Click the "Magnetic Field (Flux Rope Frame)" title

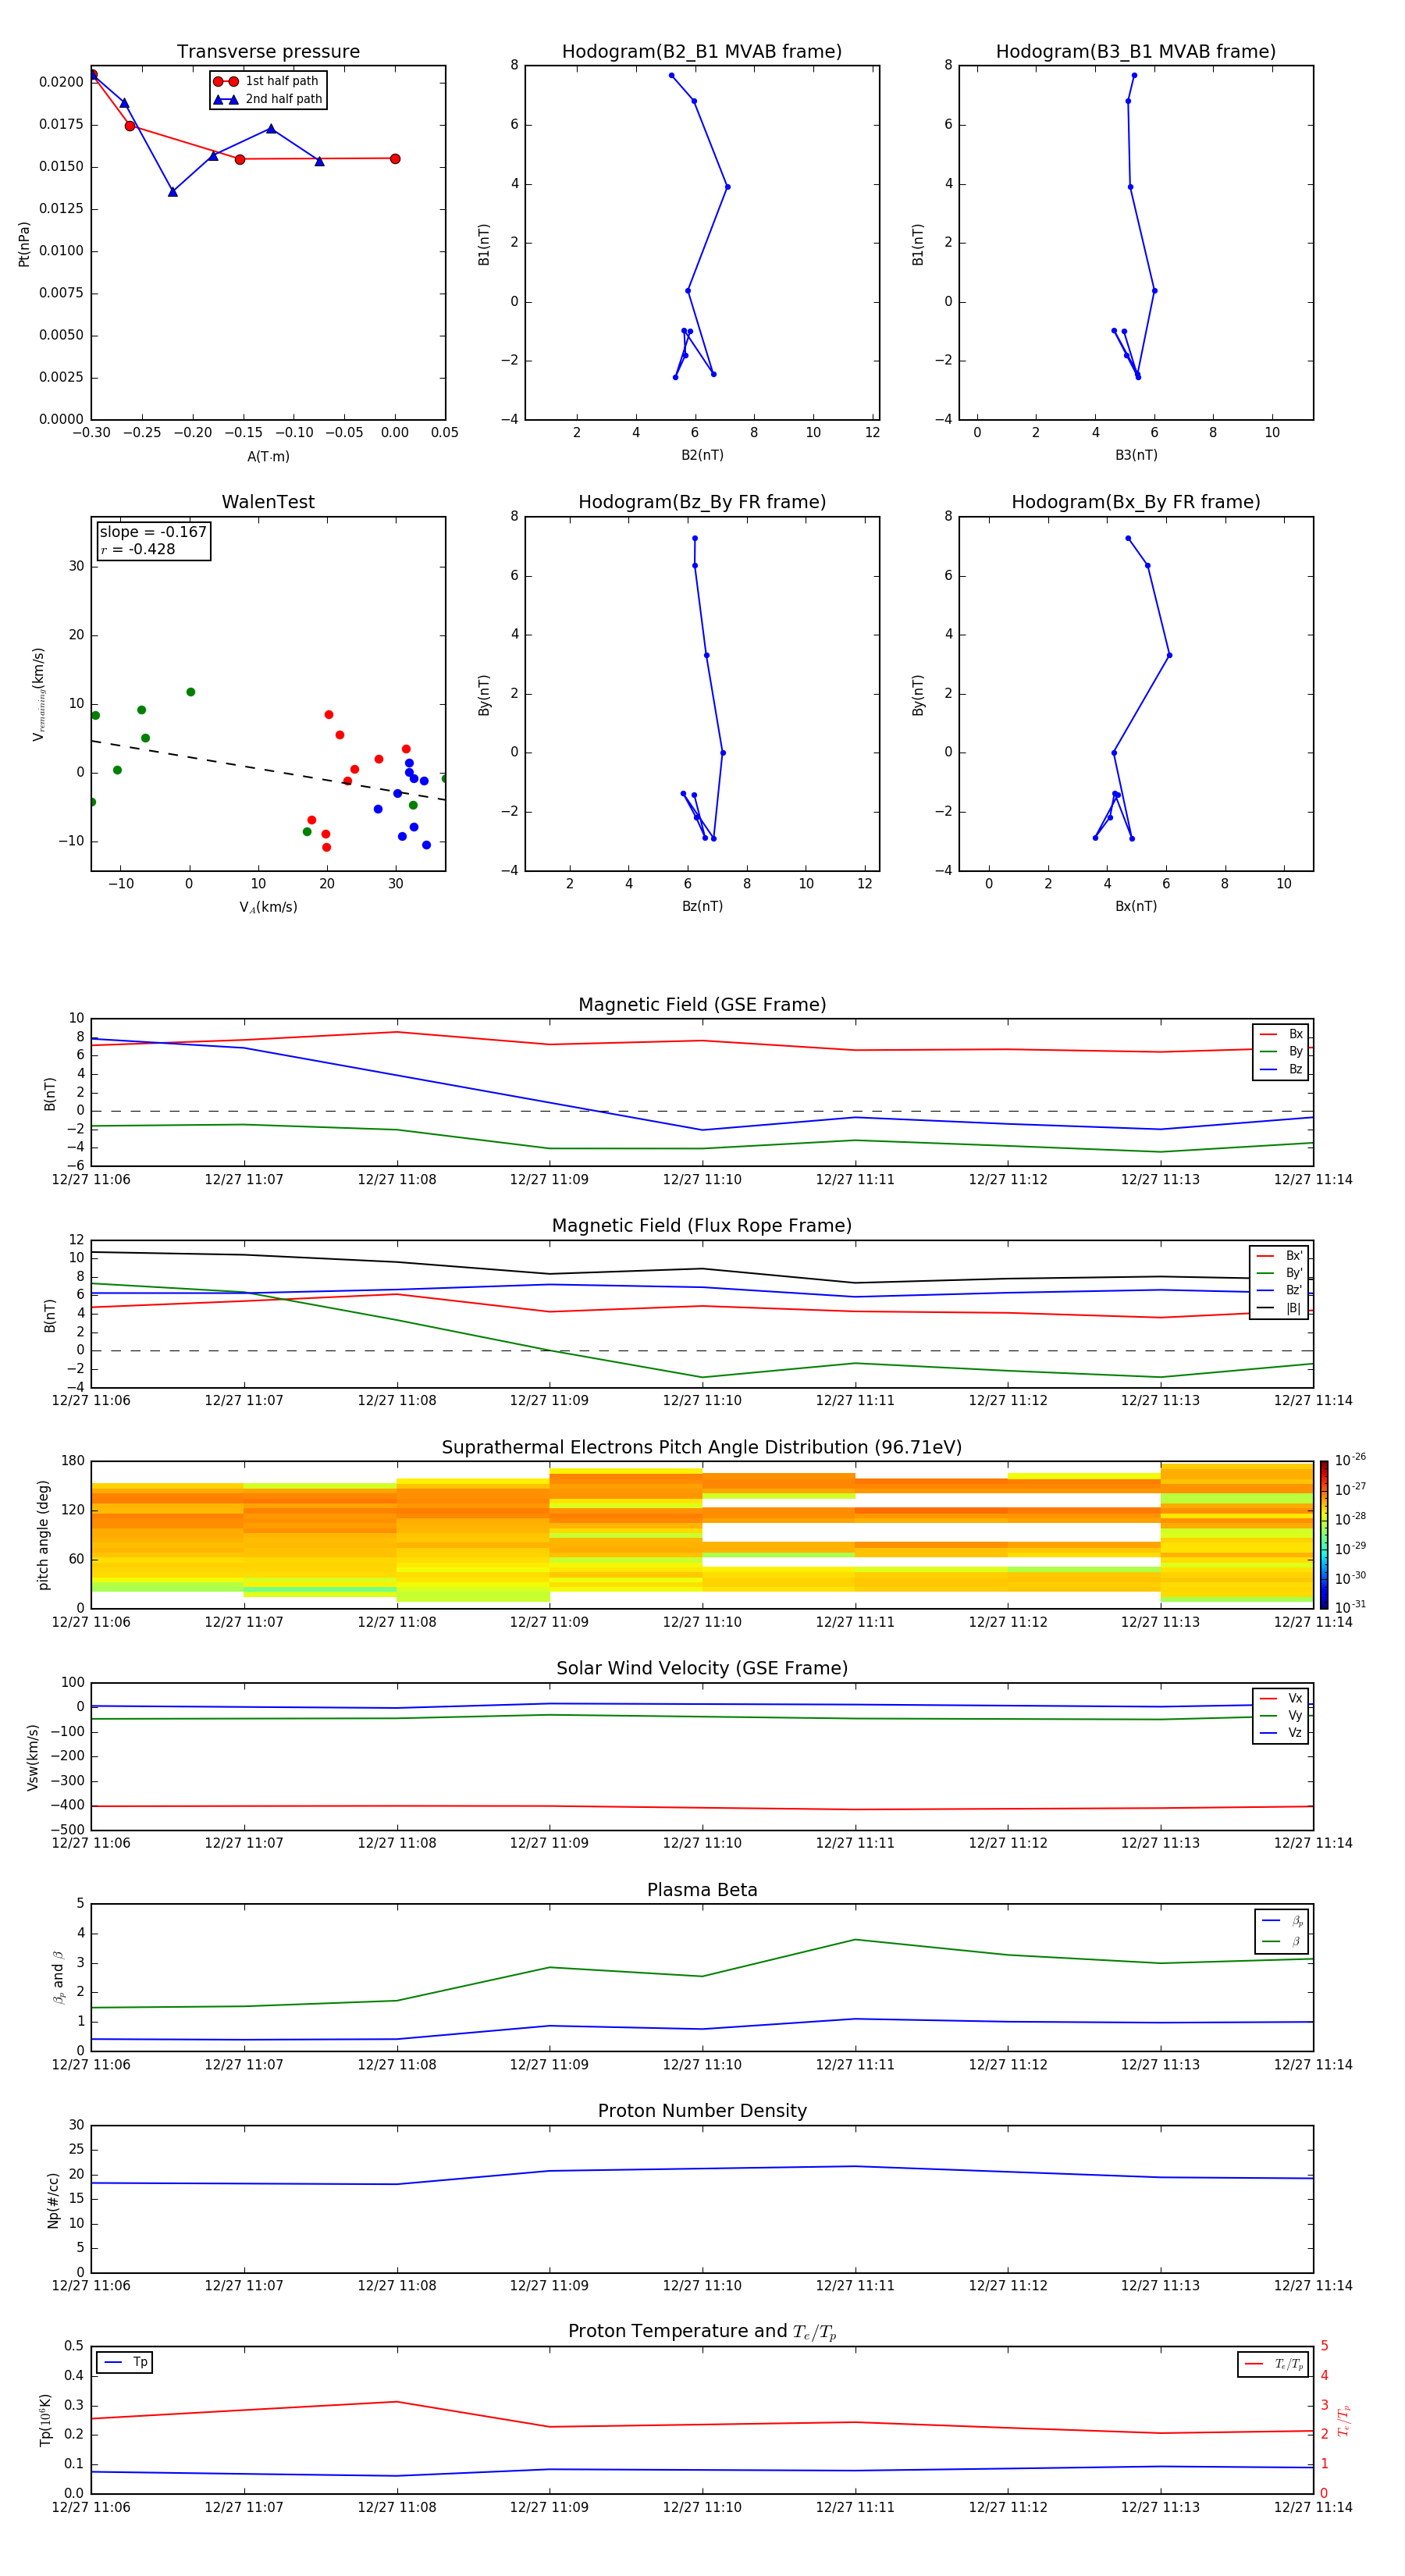click(x=702, y=1226)
